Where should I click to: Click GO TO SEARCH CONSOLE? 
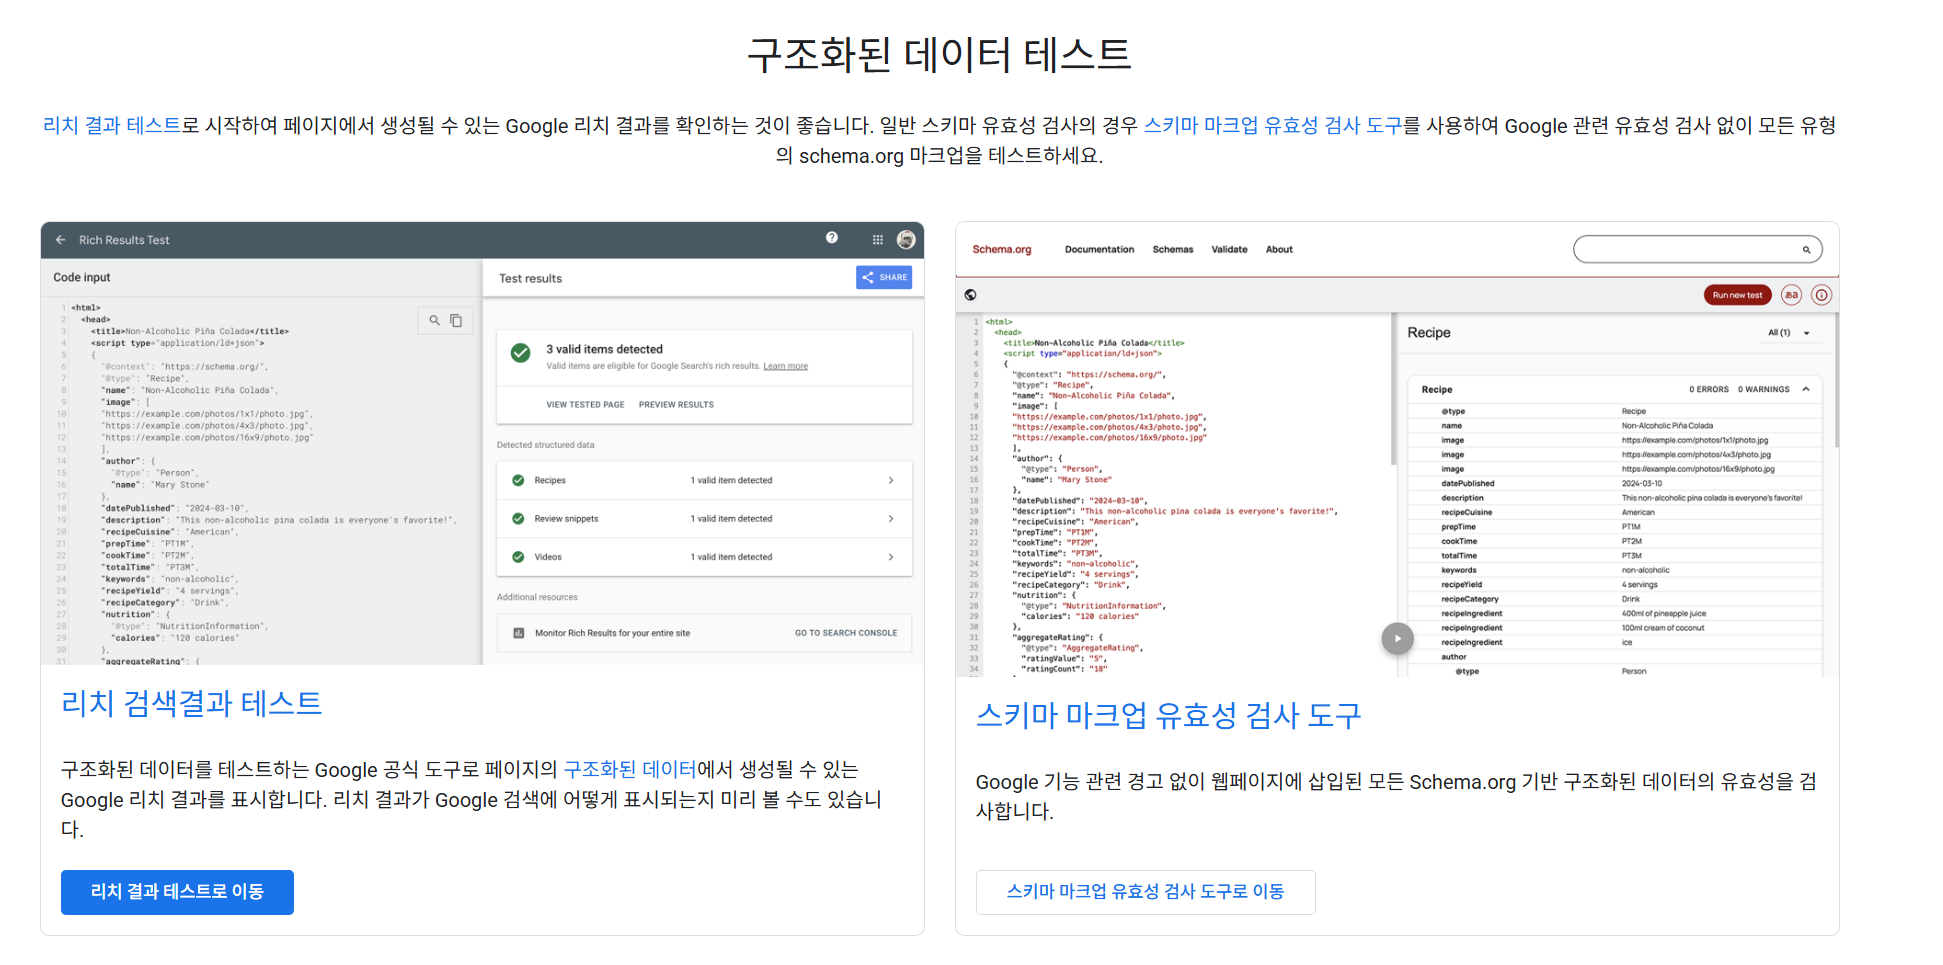tap(846, 633)
